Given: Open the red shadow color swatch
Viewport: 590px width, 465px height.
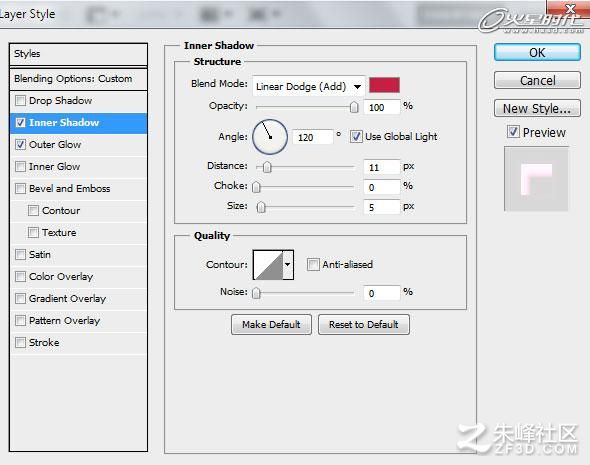Looking at the screenshot, I should [384, 85].
